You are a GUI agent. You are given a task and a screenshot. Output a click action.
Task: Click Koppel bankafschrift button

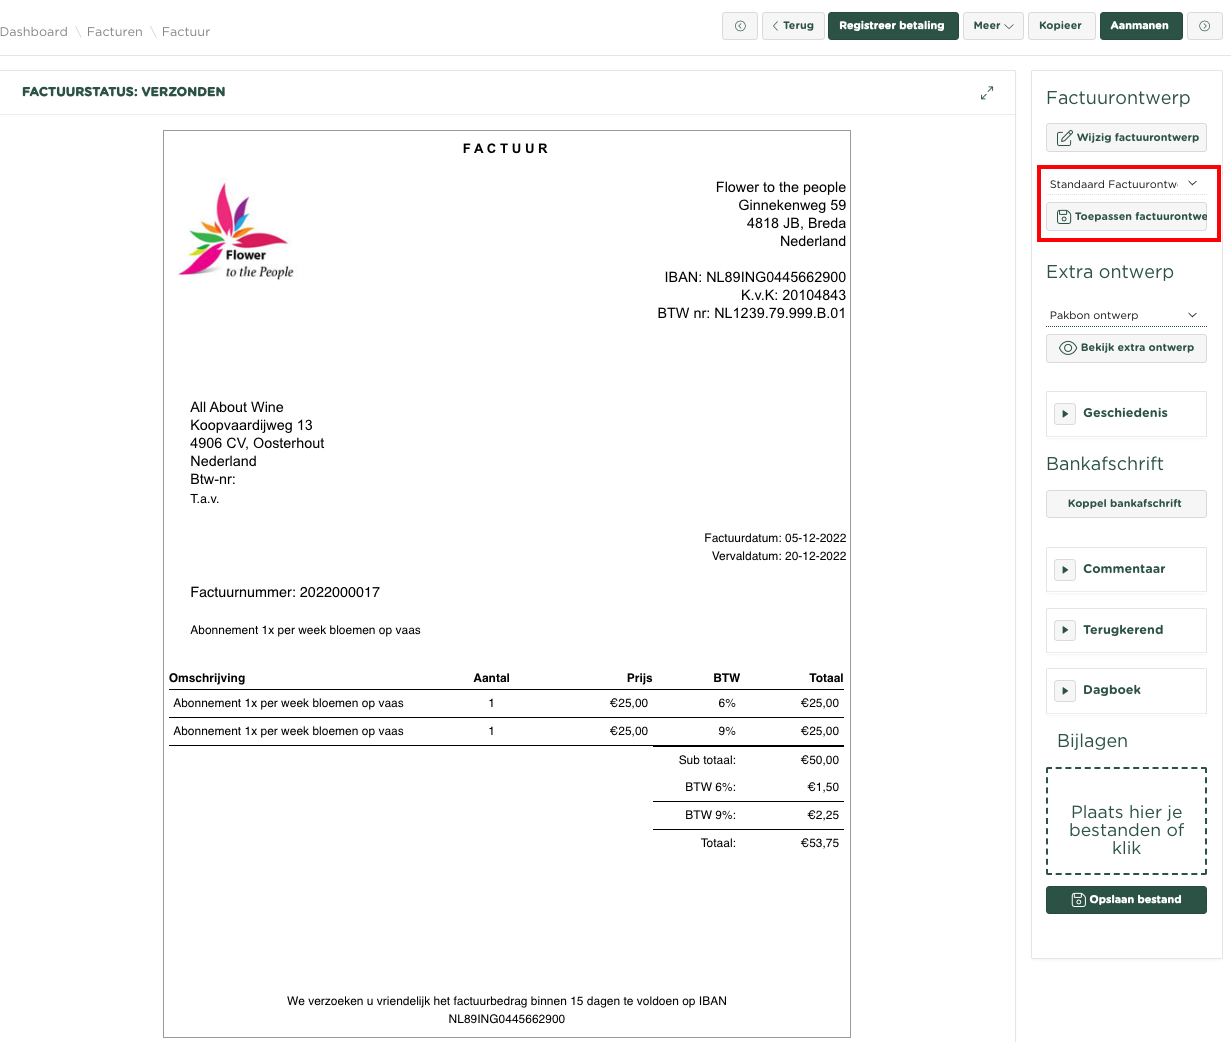(1126, 504)
